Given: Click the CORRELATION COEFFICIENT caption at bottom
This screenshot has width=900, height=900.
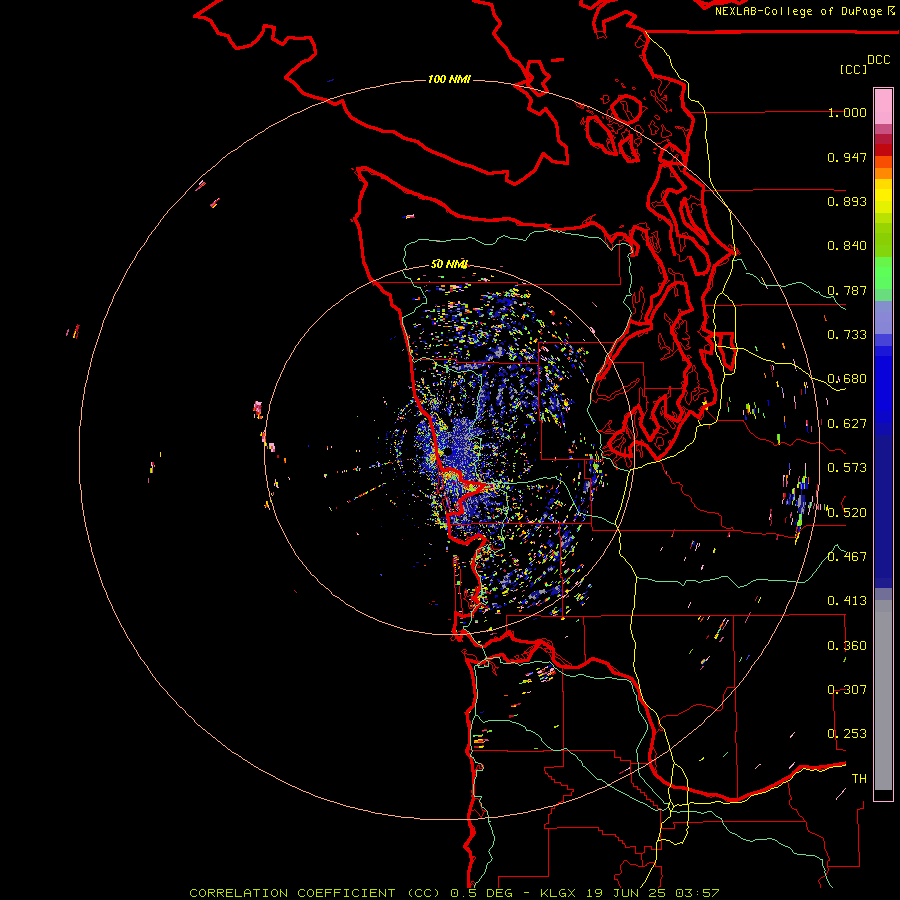Looking at the screenshot, I should pyautogui.click(x=454, y=893).
